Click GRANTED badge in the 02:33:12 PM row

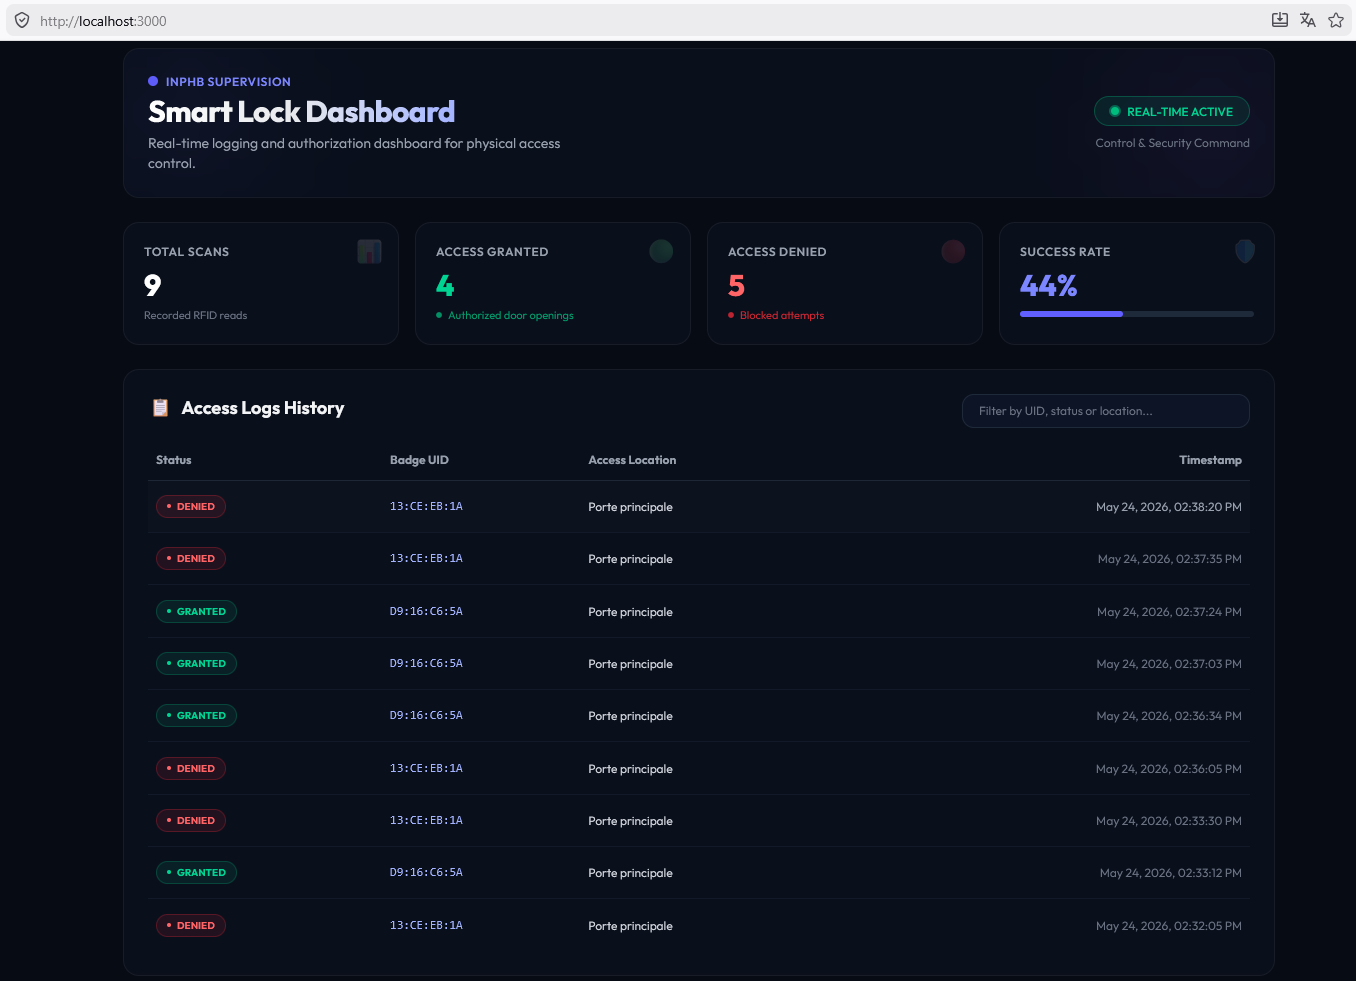pos(196,872)
